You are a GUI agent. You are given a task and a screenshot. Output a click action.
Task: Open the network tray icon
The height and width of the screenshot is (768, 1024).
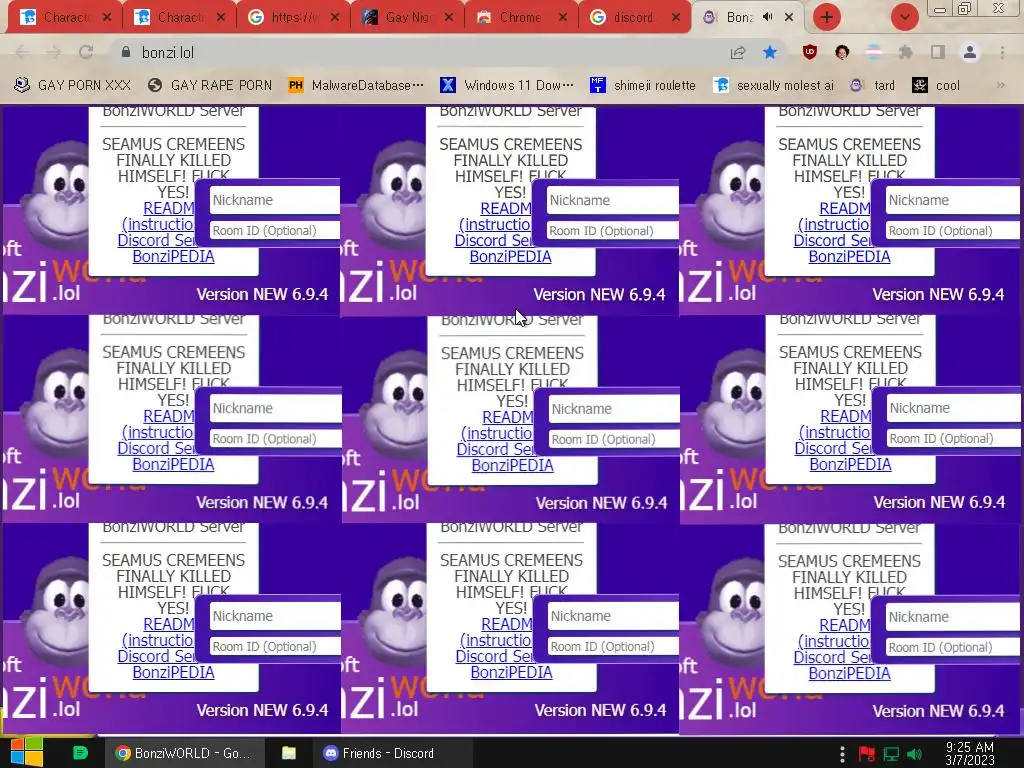891,754
